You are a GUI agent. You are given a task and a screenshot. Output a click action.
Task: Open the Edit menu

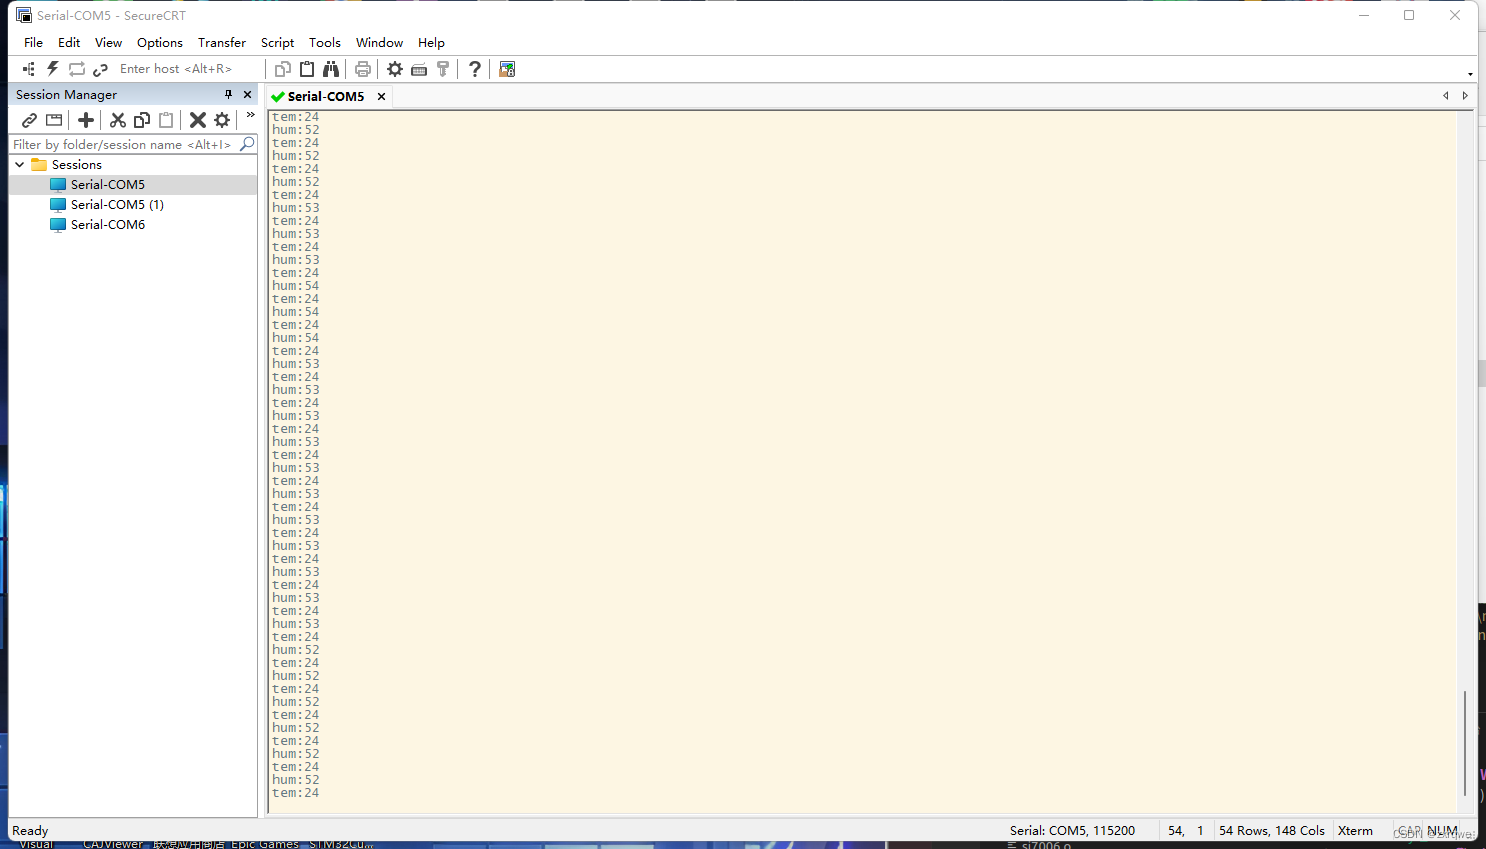(x=69, y=42)
